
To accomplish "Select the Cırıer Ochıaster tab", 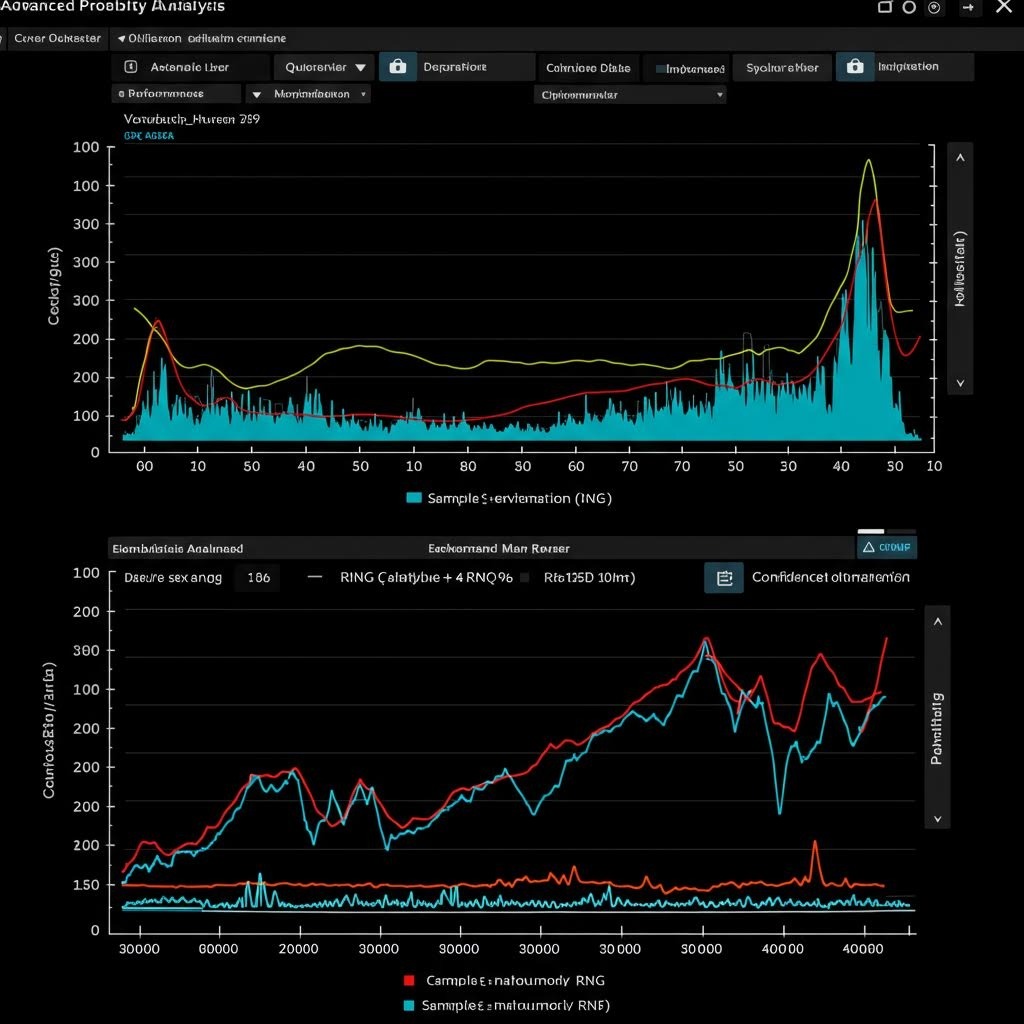I will 57,38.
